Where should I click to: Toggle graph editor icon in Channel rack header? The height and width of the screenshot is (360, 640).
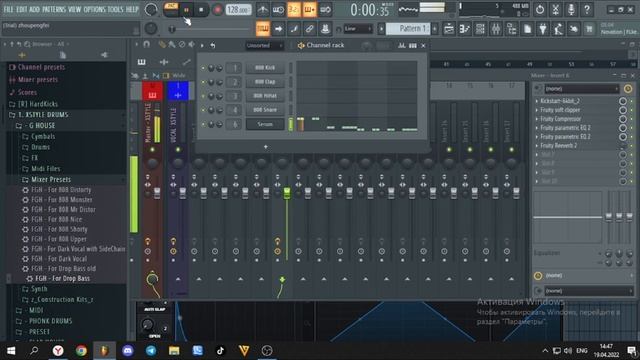(x=402, y=46)
